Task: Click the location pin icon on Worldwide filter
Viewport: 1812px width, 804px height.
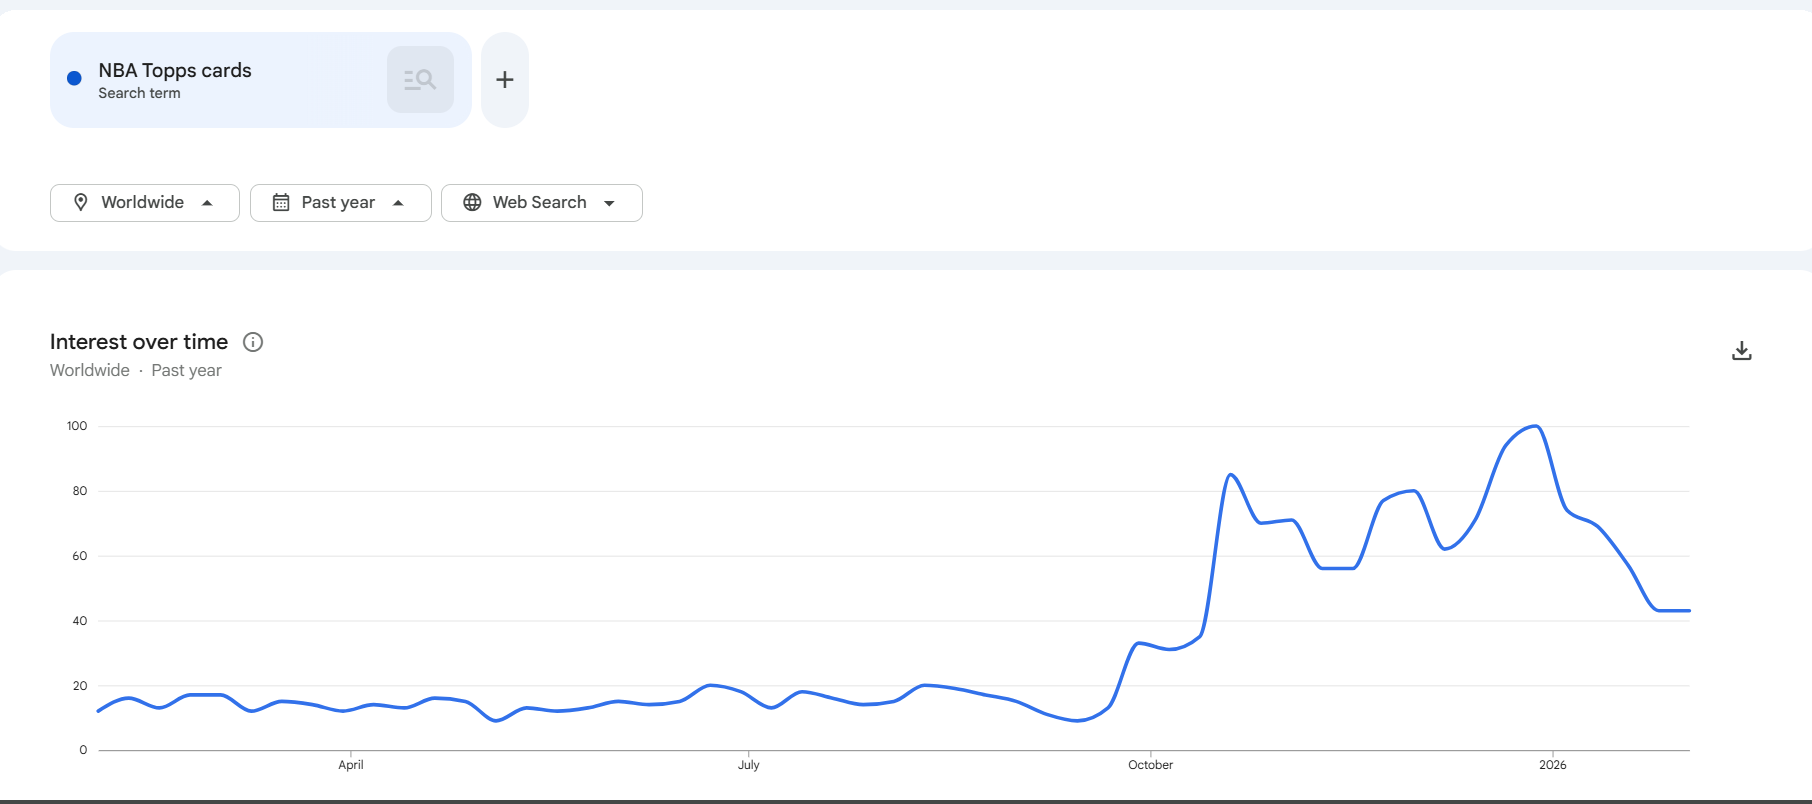Action: (81, 202)
